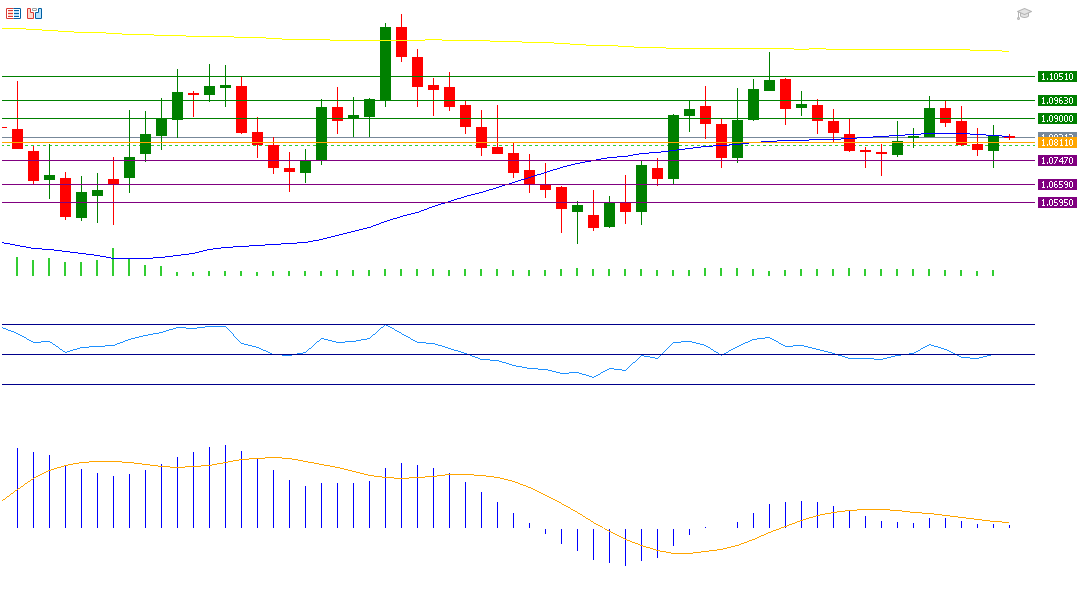Click the light blue RSI oscillator line
The width and height of the screenshot is (1081, 596).
(500, 362)
